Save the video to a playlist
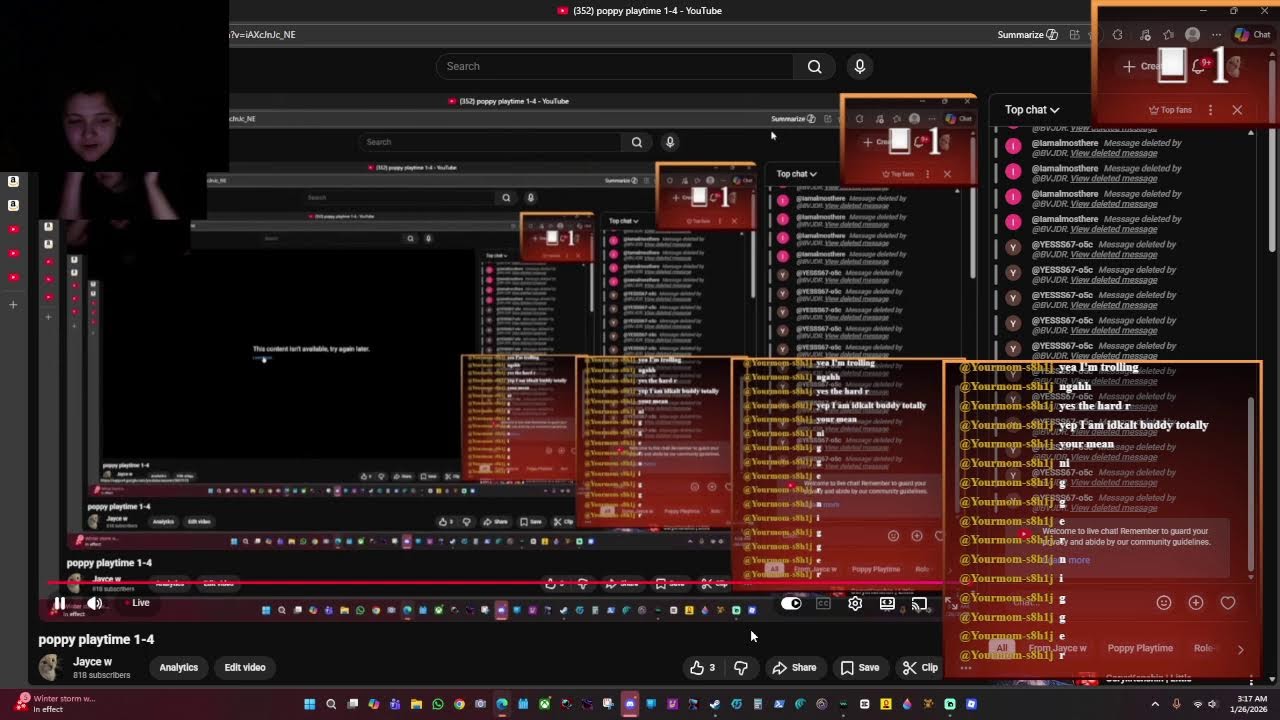The height and width of the screenshot is (720, 1280). [860, 667]
